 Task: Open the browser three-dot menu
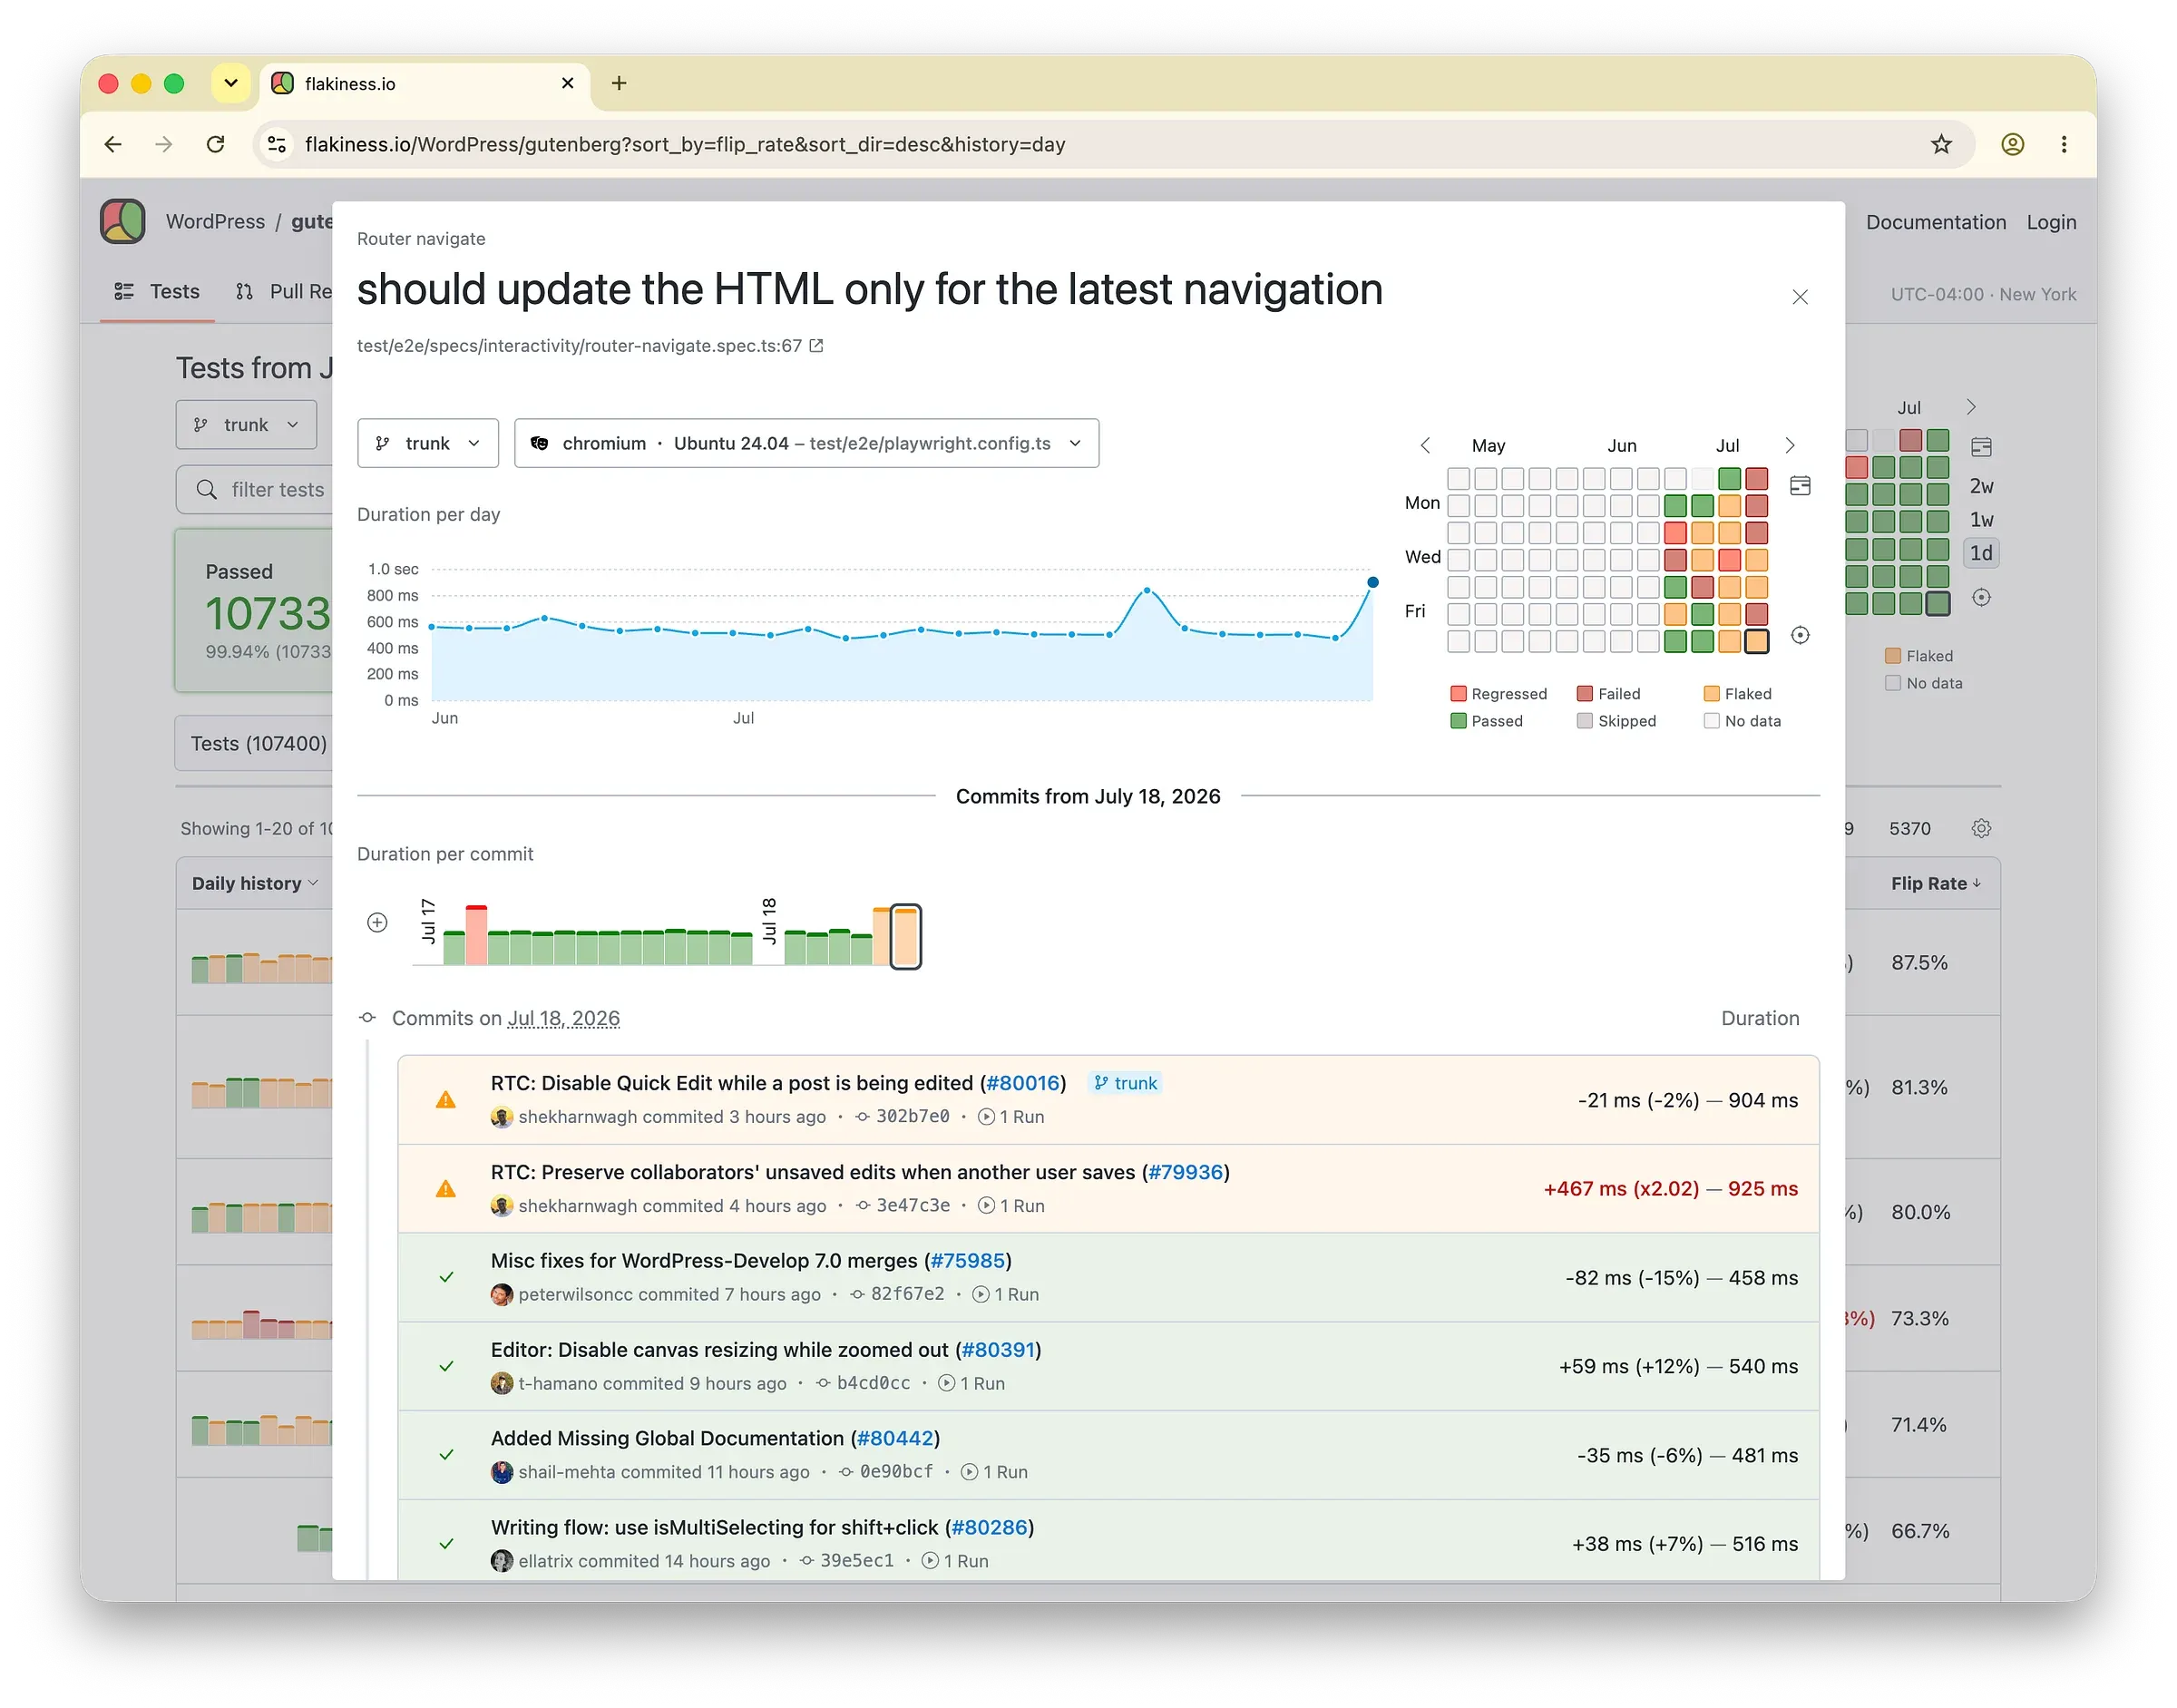coord(2063,144)
